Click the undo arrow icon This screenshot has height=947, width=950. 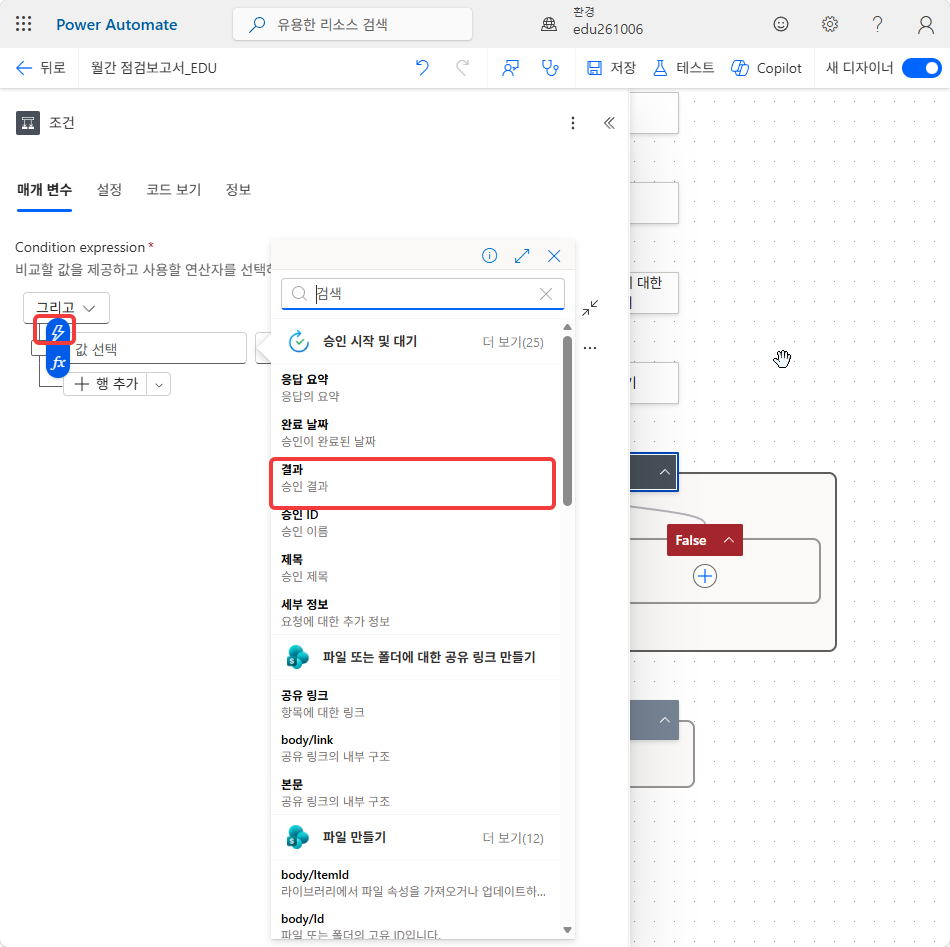[422, 68]
